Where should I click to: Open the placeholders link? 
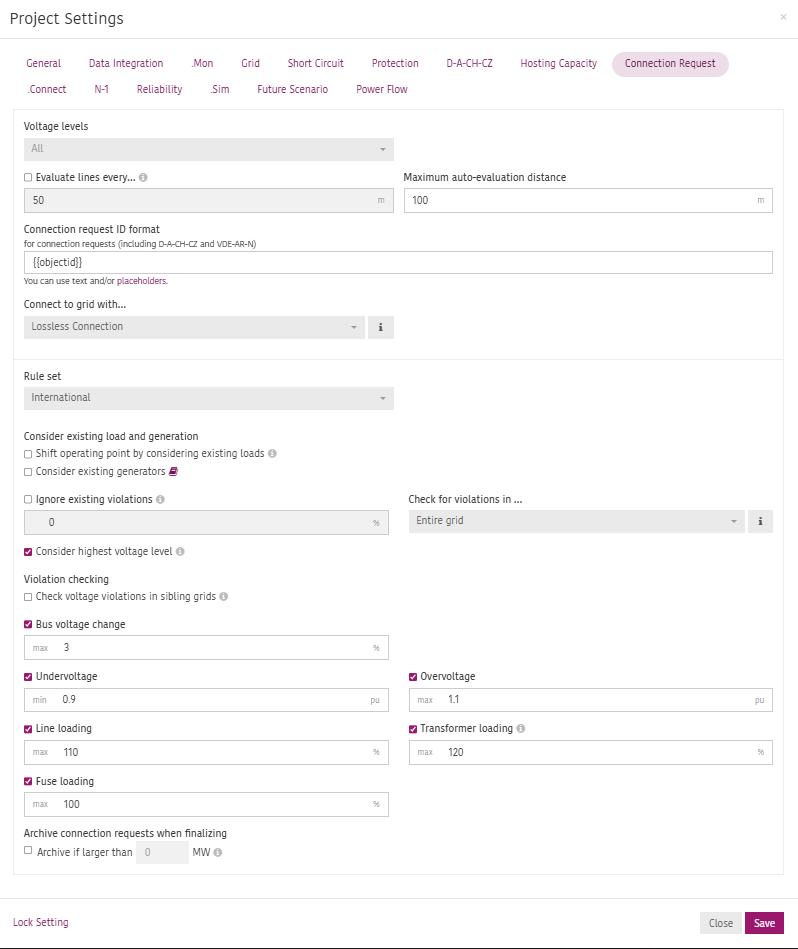point(141,281)
